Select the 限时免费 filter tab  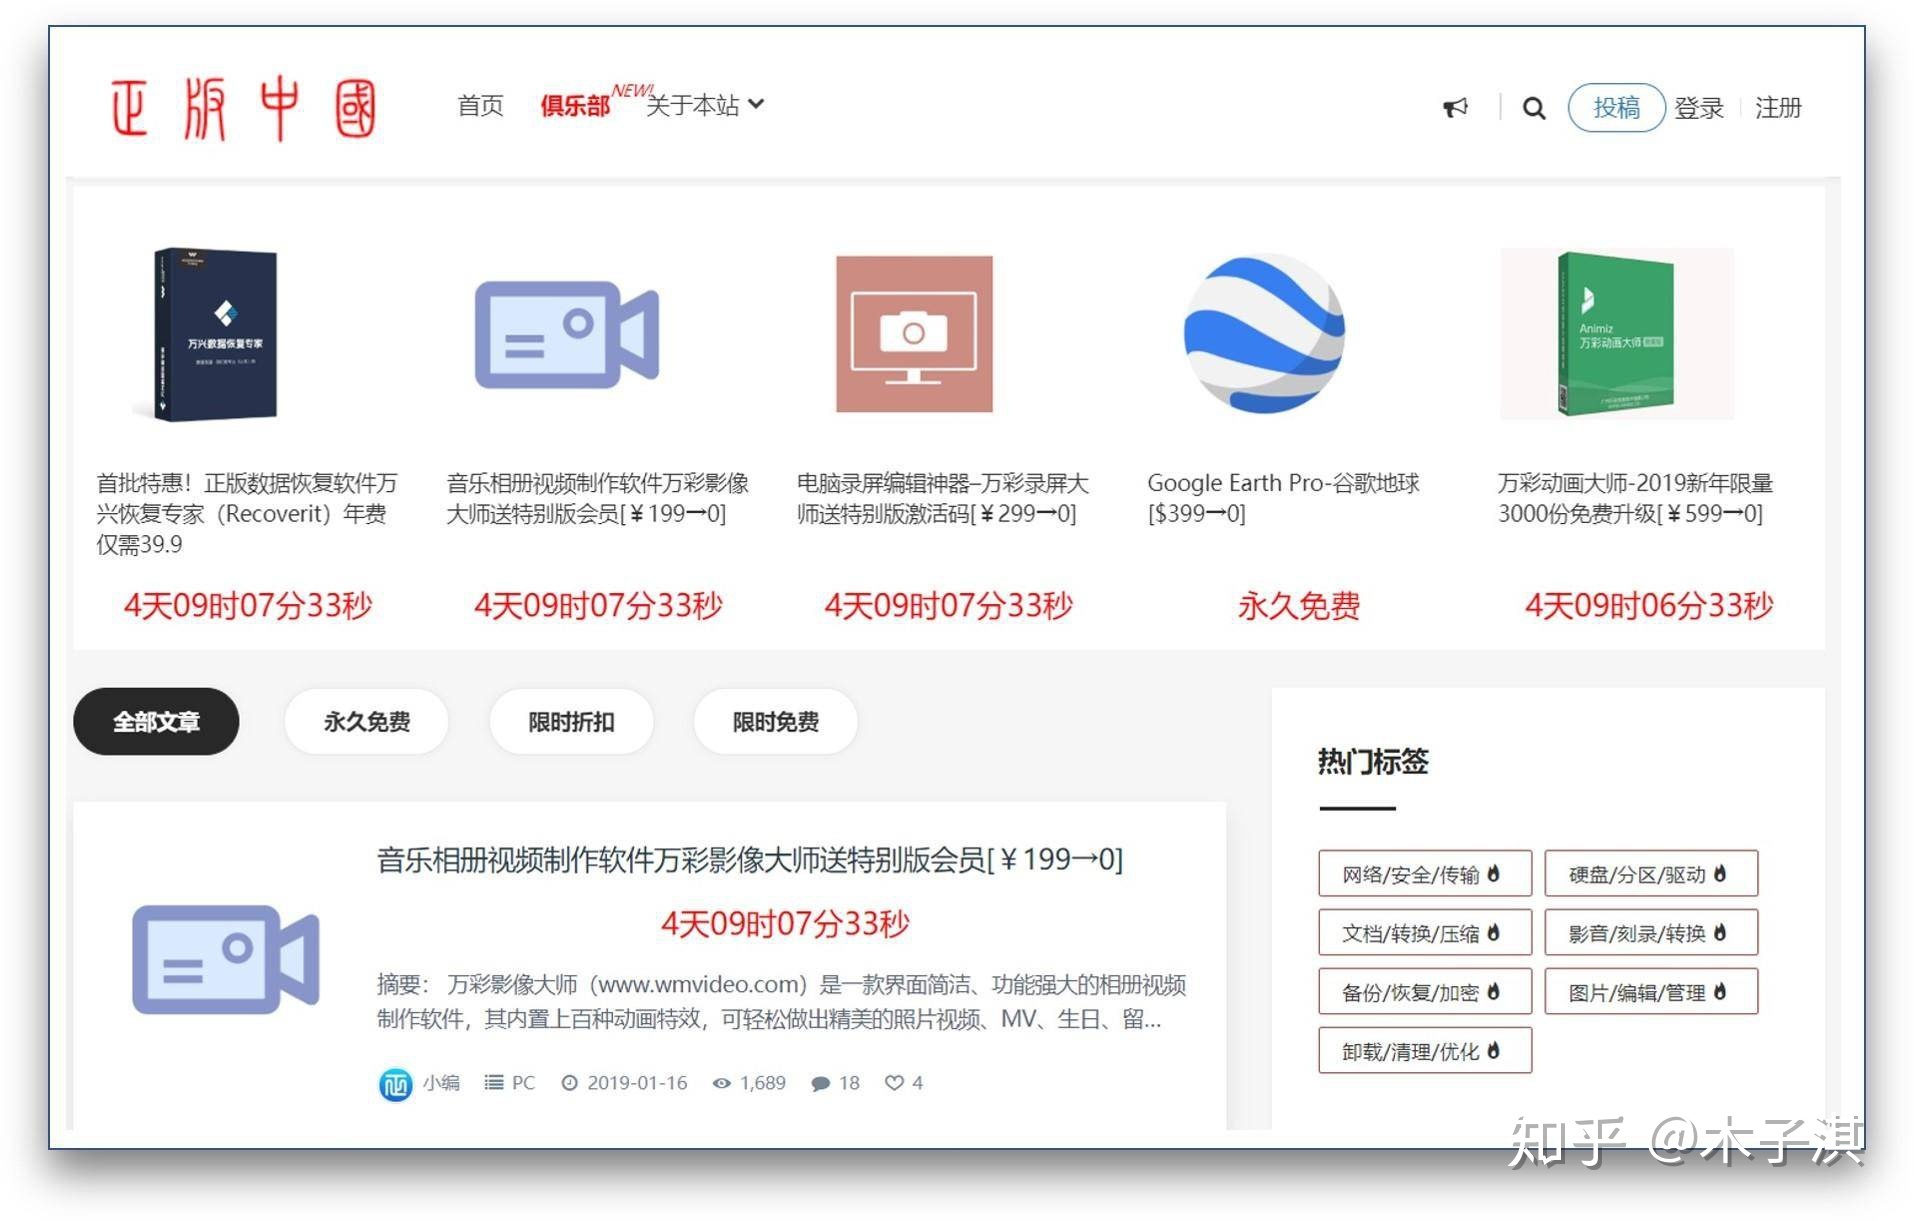tap(775, 721)
